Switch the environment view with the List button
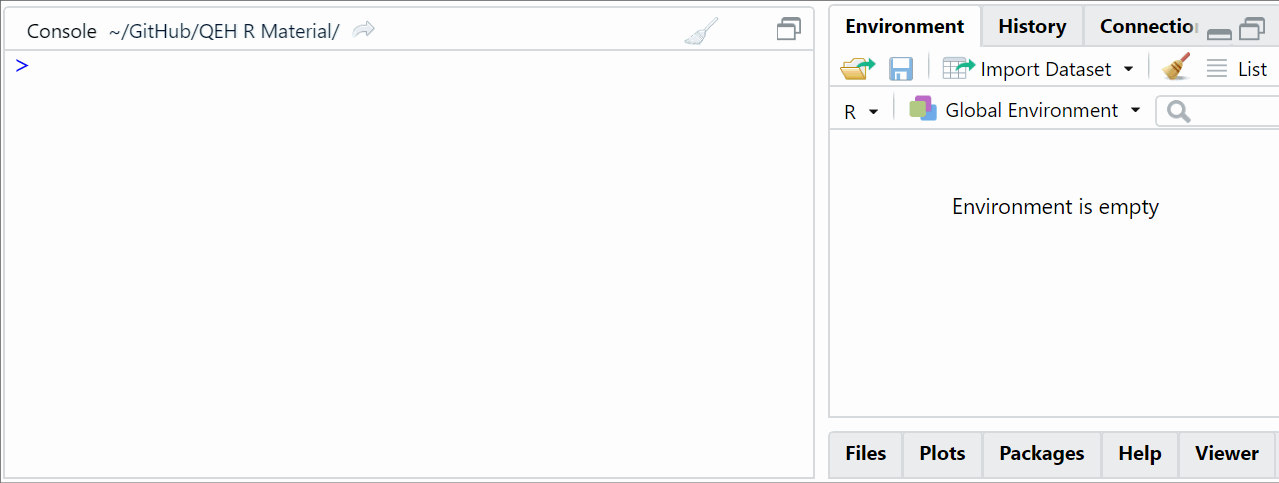1279x483 pixels. pyautogui.click(x=1237, y=69)
